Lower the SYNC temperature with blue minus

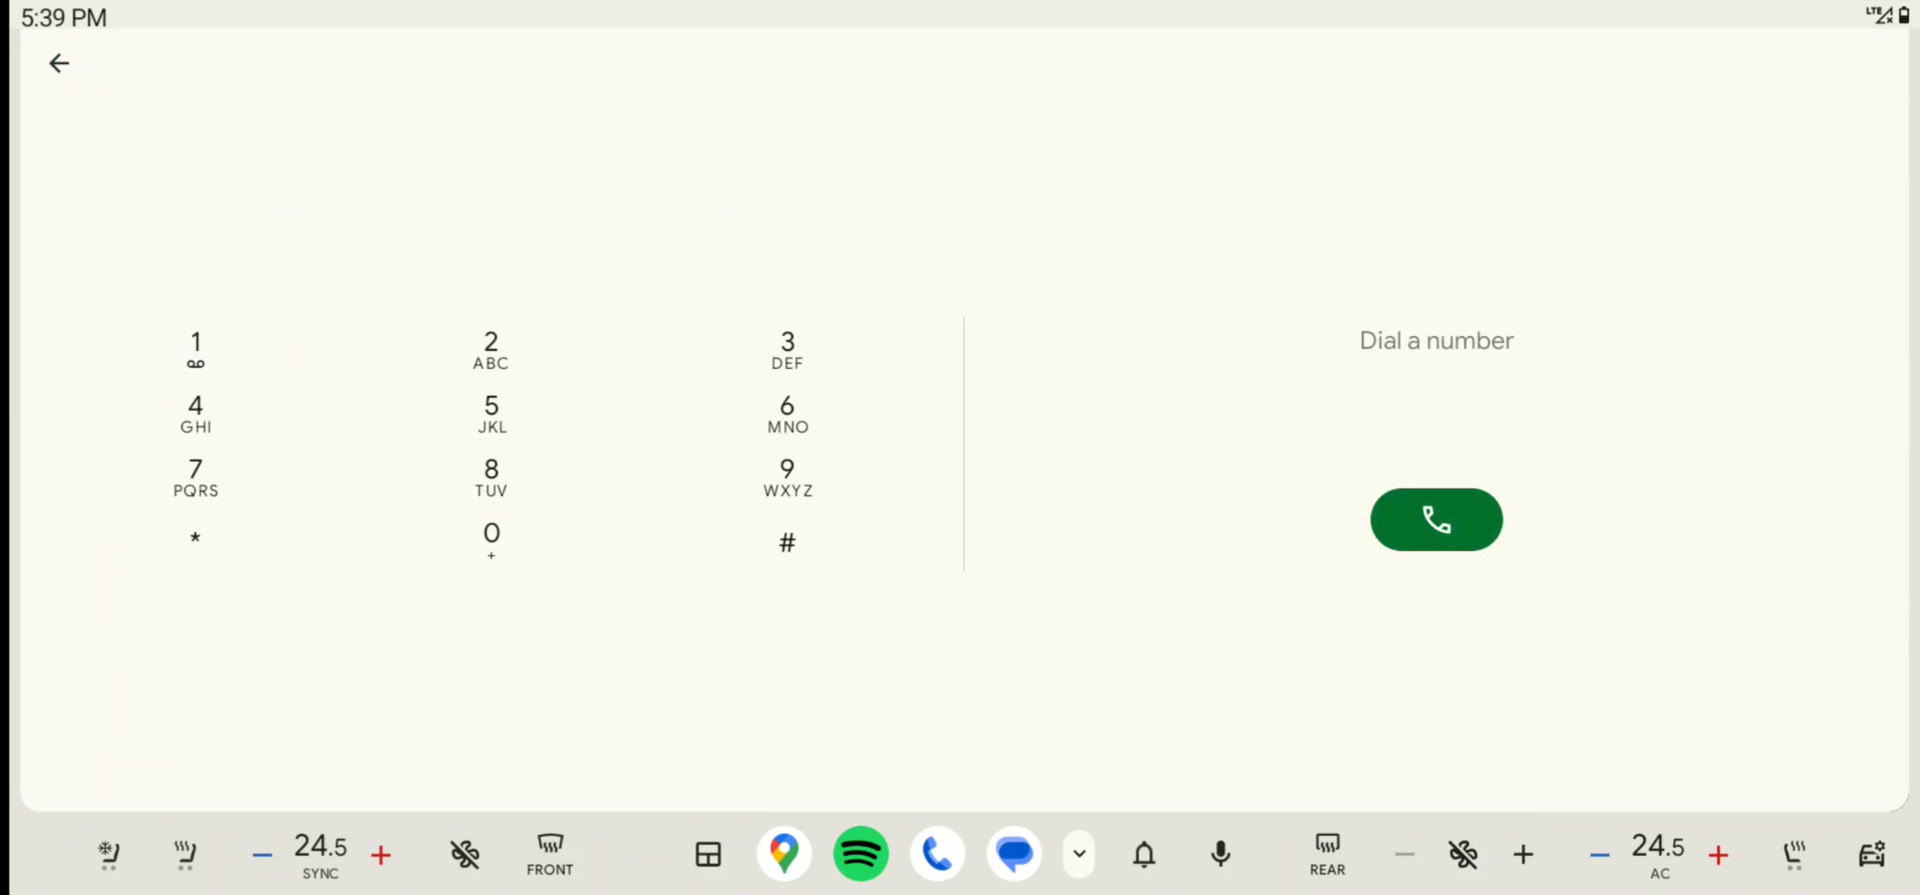[x=262, y=855]
